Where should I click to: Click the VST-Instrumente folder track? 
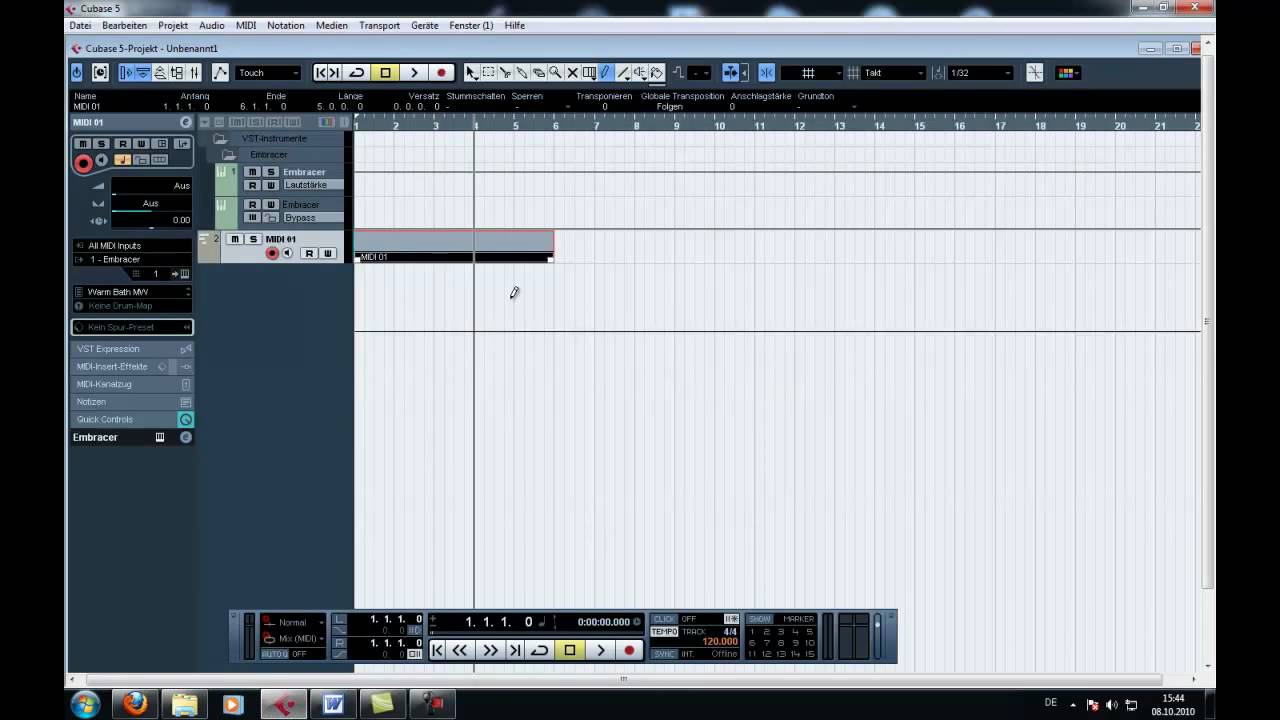pyautogui.click(x=274, y=138)
